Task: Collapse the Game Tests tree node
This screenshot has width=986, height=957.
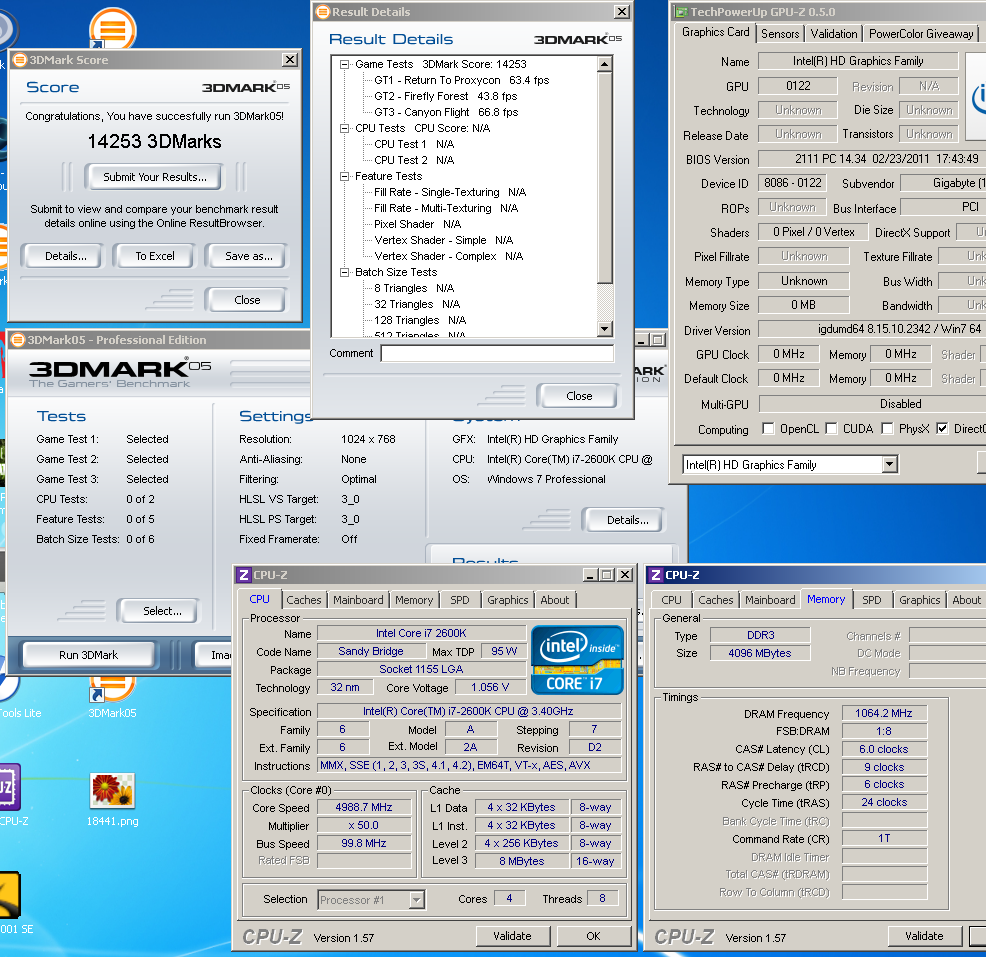Action: click(344, 64)
